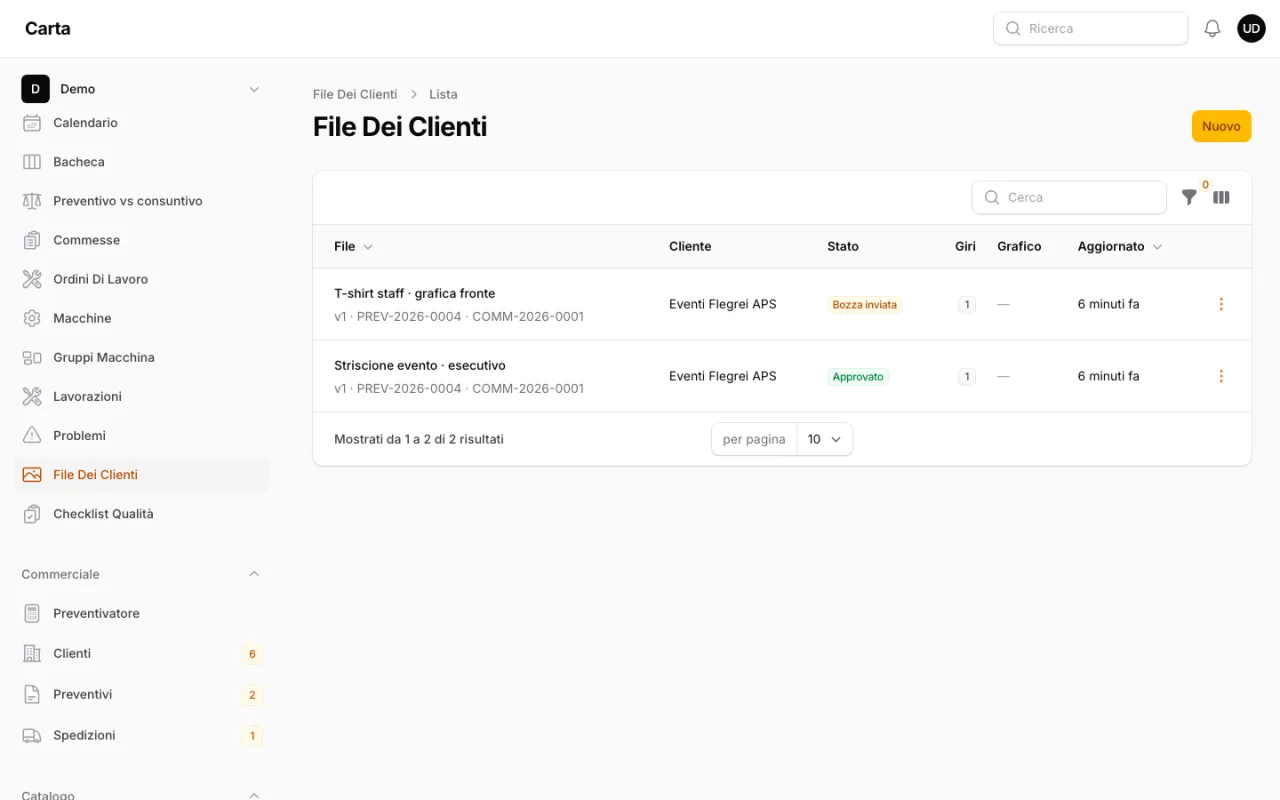
Task: Click the Preventivatore calculator icon
Action: (32, 613)
